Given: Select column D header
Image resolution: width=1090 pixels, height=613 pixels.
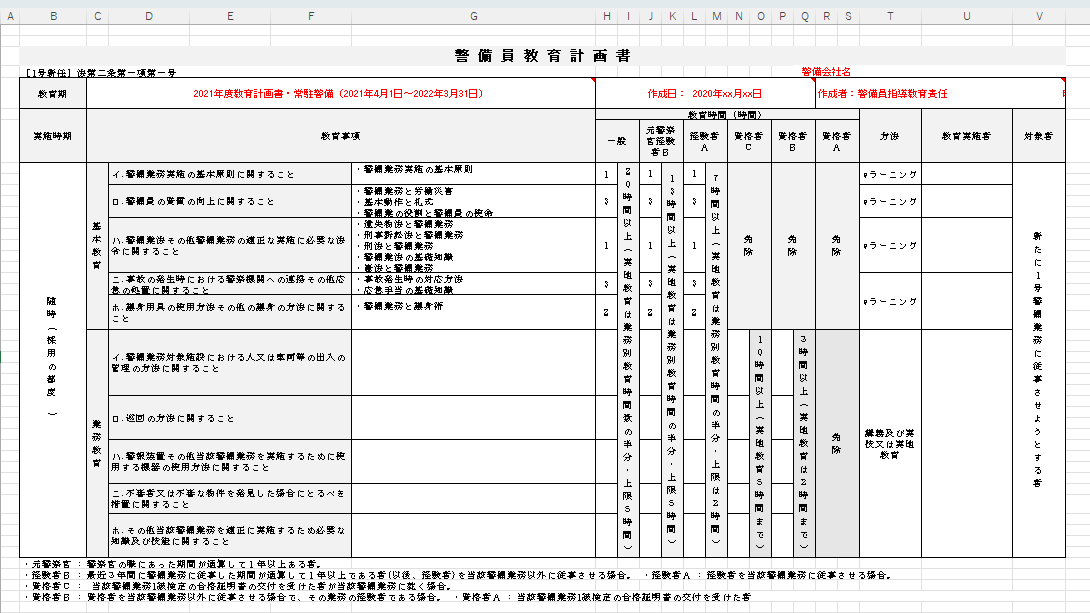Looking at the screenshot, I should pyautogui.click(x=149, y=16).
